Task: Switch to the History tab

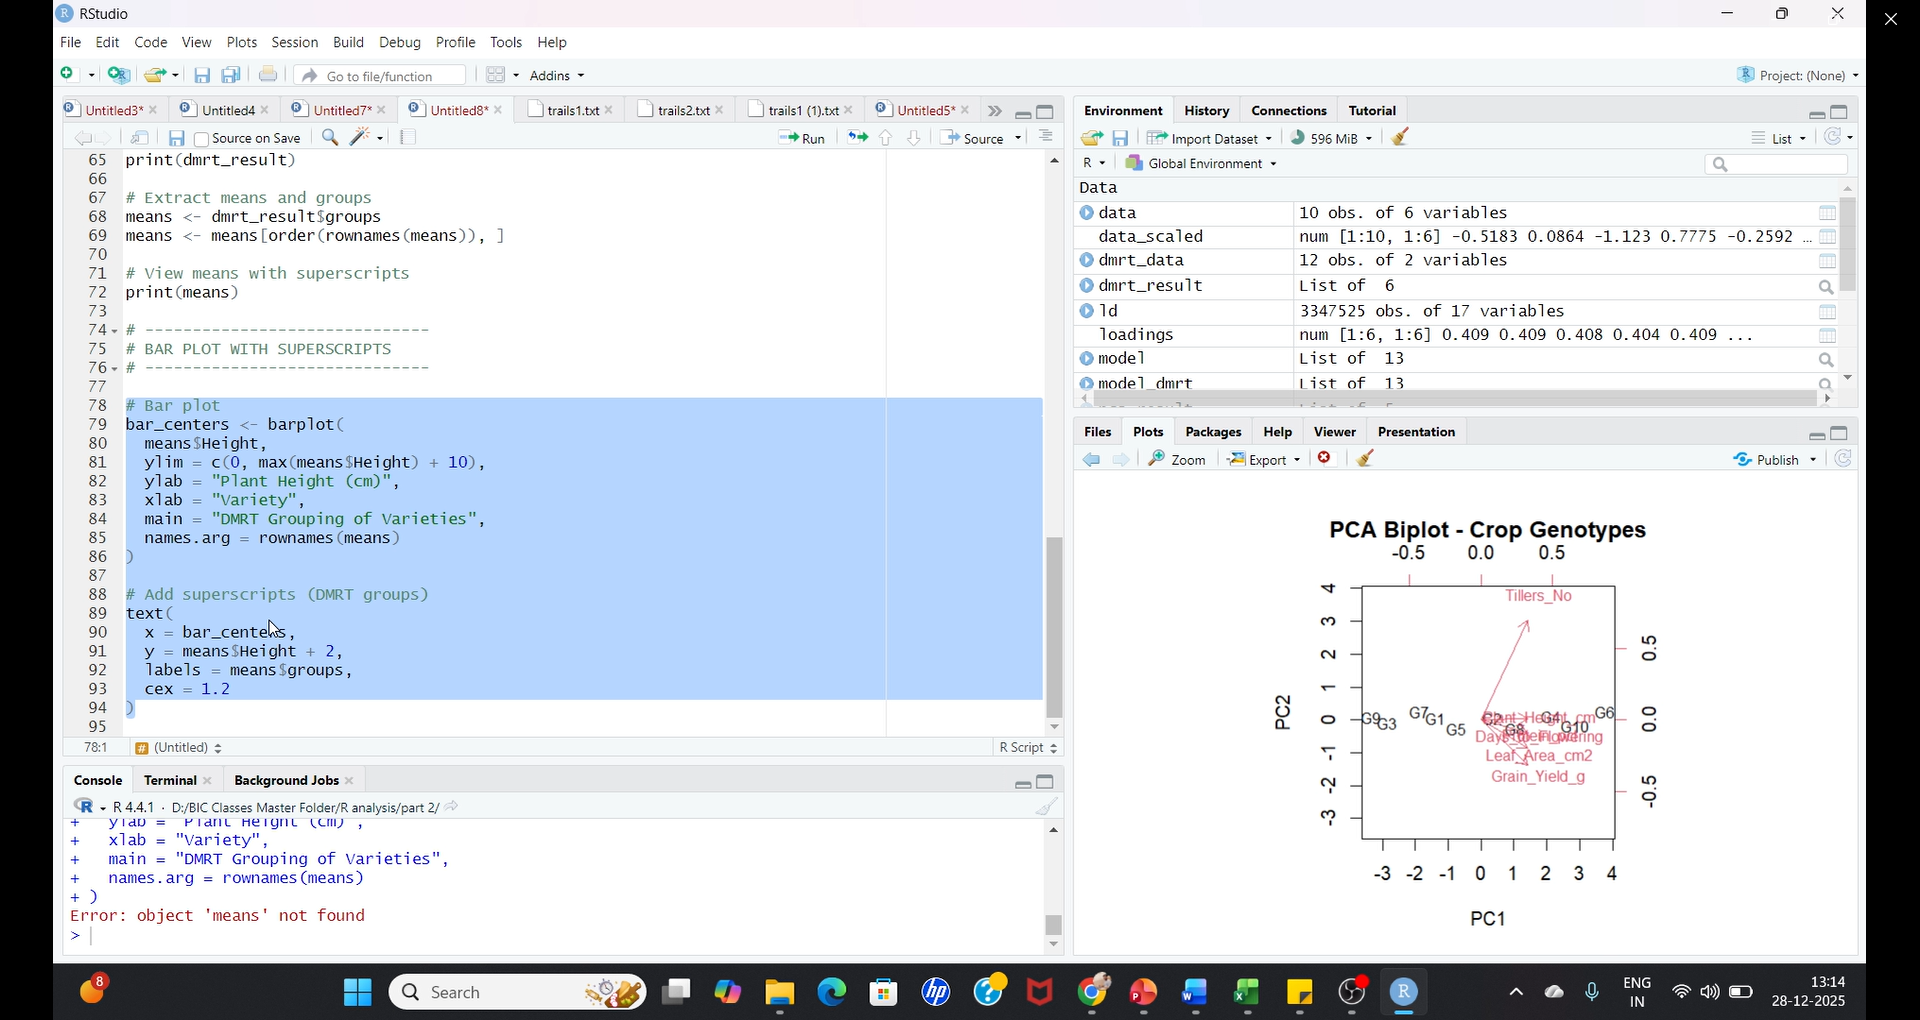Action: tap(1207, 111)
